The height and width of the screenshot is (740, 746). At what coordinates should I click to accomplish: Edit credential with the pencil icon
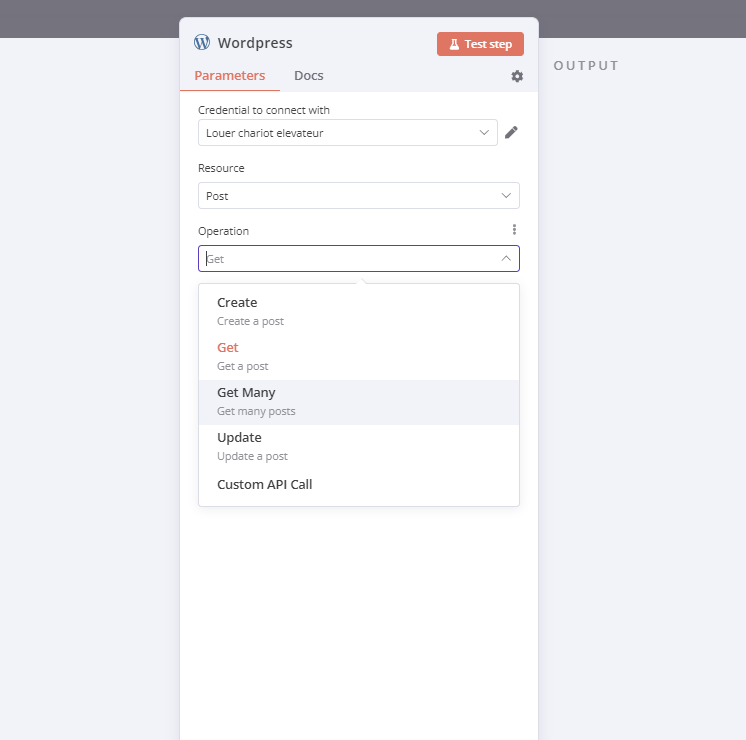pyautogui.click(x=511, y=132)
